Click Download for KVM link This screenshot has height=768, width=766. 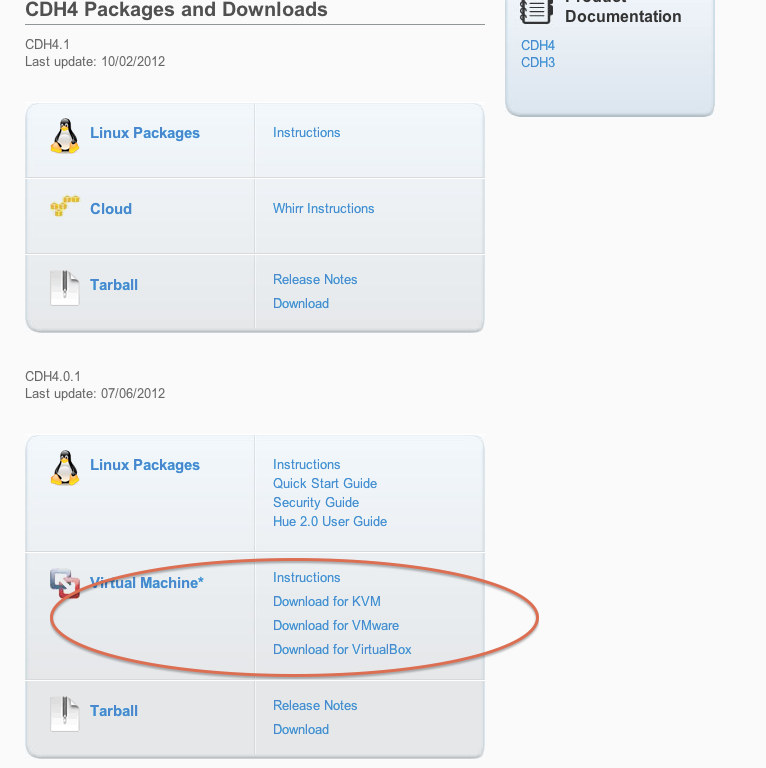tap(327, 601)
